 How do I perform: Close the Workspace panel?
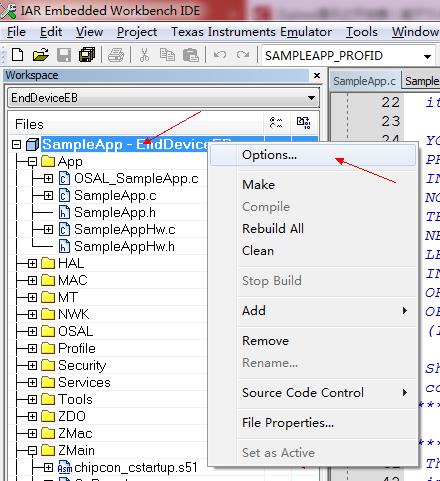(x=317, y=76)
